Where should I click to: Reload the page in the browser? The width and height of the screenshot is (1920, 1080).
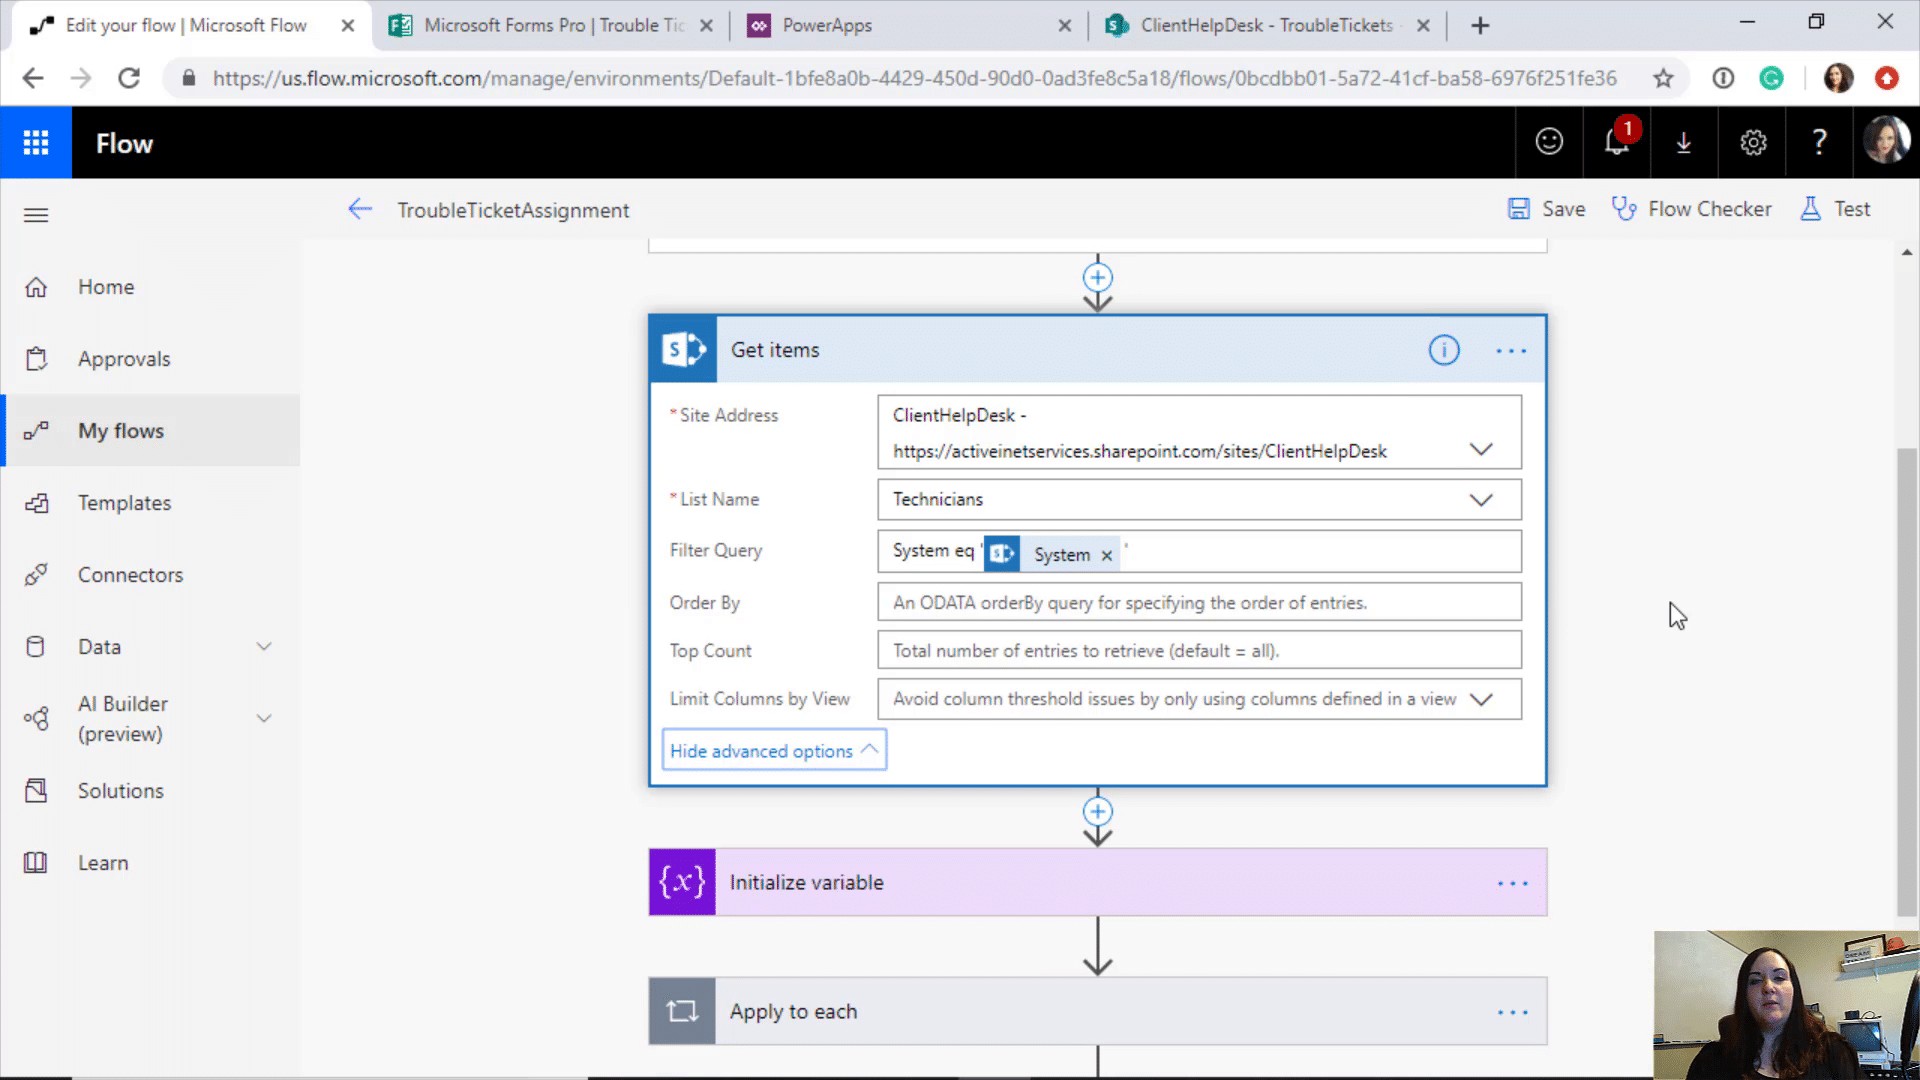pos(129,78)
